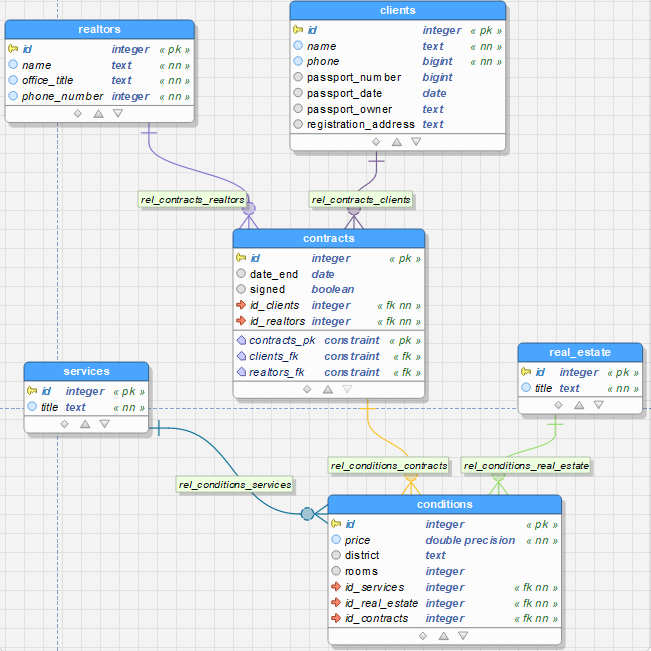The image size is (651, 651).
Task: Click the circle connector at conditions services relationship
Action: click(307, 514)
